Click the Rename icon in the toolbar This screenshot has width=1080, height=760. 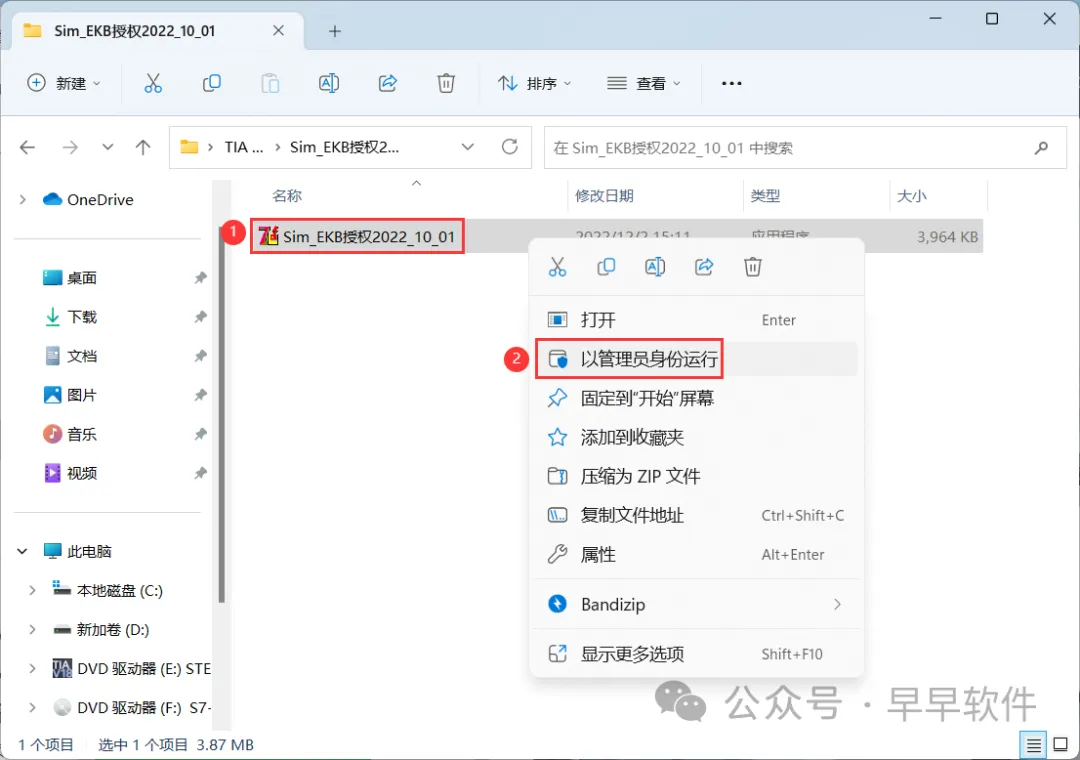pyautogui.click(x=329, y=83)
